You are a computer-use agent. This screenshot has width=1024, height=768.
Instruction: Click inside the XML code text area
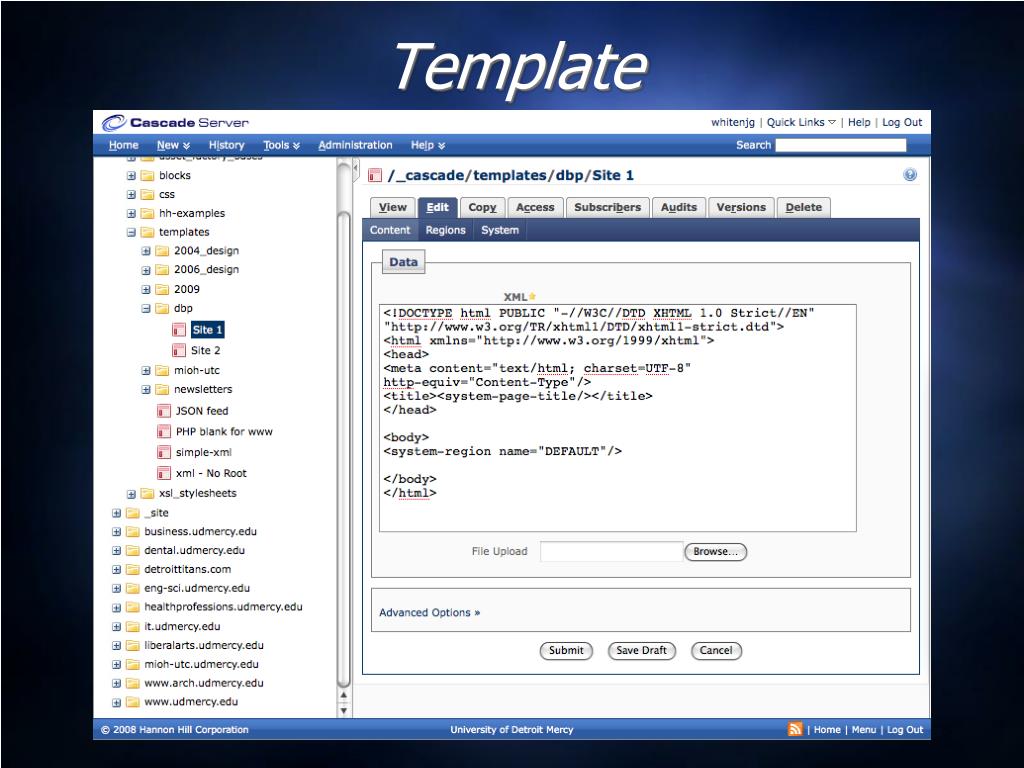click(617, 418)
